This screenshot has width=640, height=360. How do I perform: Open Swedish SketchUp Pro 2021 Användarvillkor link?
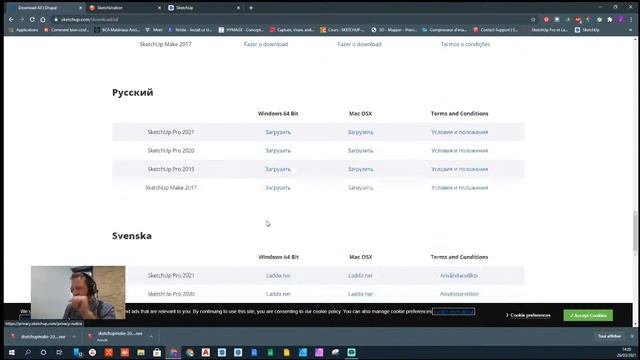point(459,276)
